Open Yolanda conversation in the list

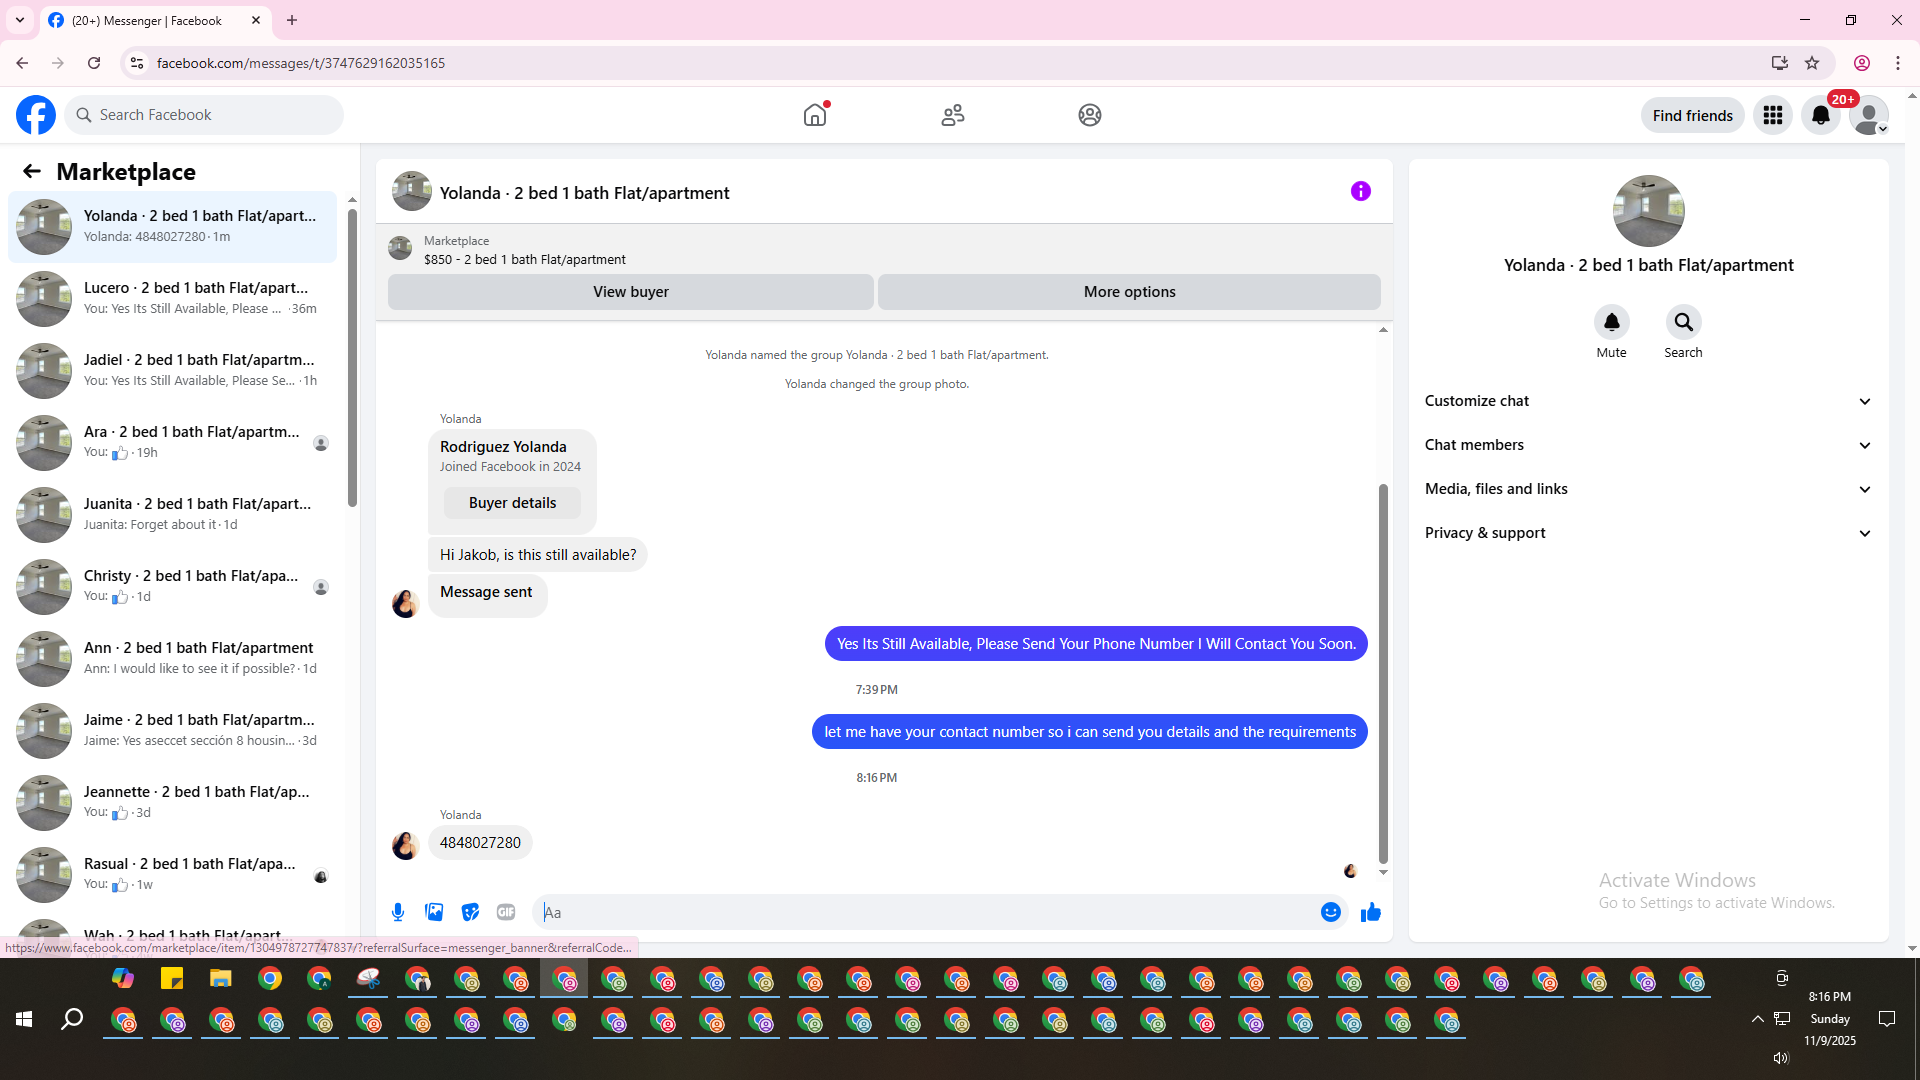coord(172,226)
